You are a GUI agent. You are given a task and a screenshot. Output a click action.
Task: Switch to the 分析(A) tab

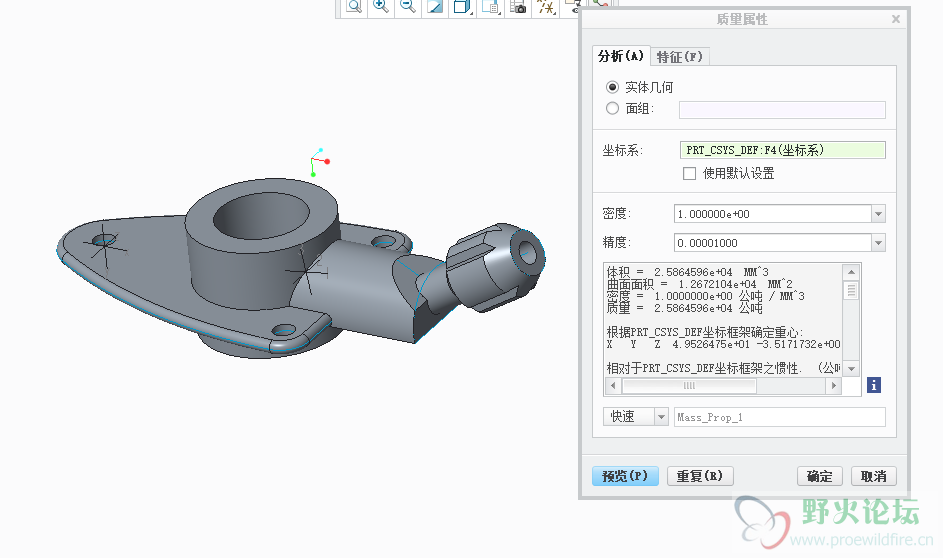coord(621,56)
